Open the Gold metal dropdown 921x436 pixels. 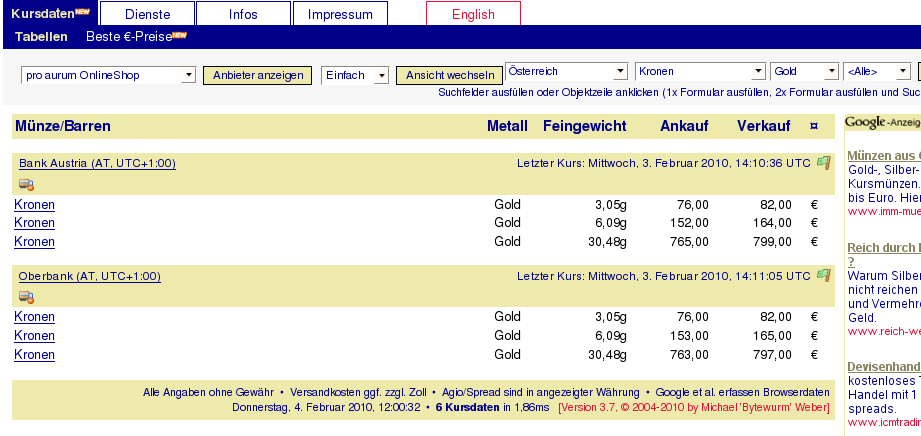[804, 71]
